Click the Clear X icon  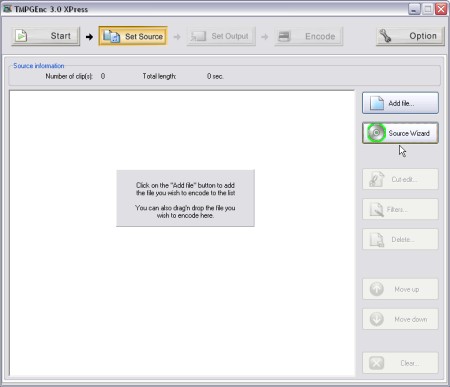377,363
